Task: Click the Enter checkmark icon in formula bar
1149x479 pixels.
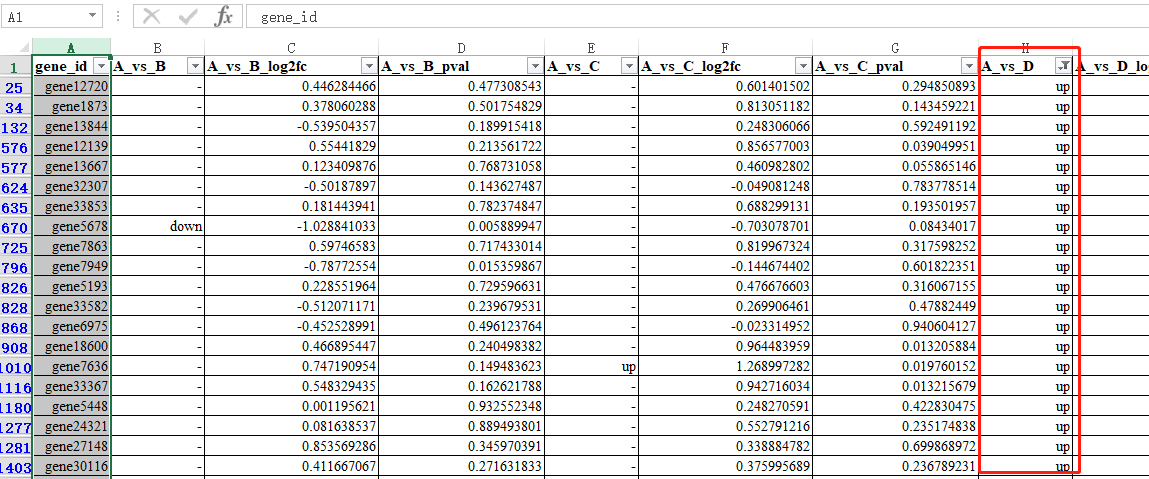Action: (x=187, y=16)
